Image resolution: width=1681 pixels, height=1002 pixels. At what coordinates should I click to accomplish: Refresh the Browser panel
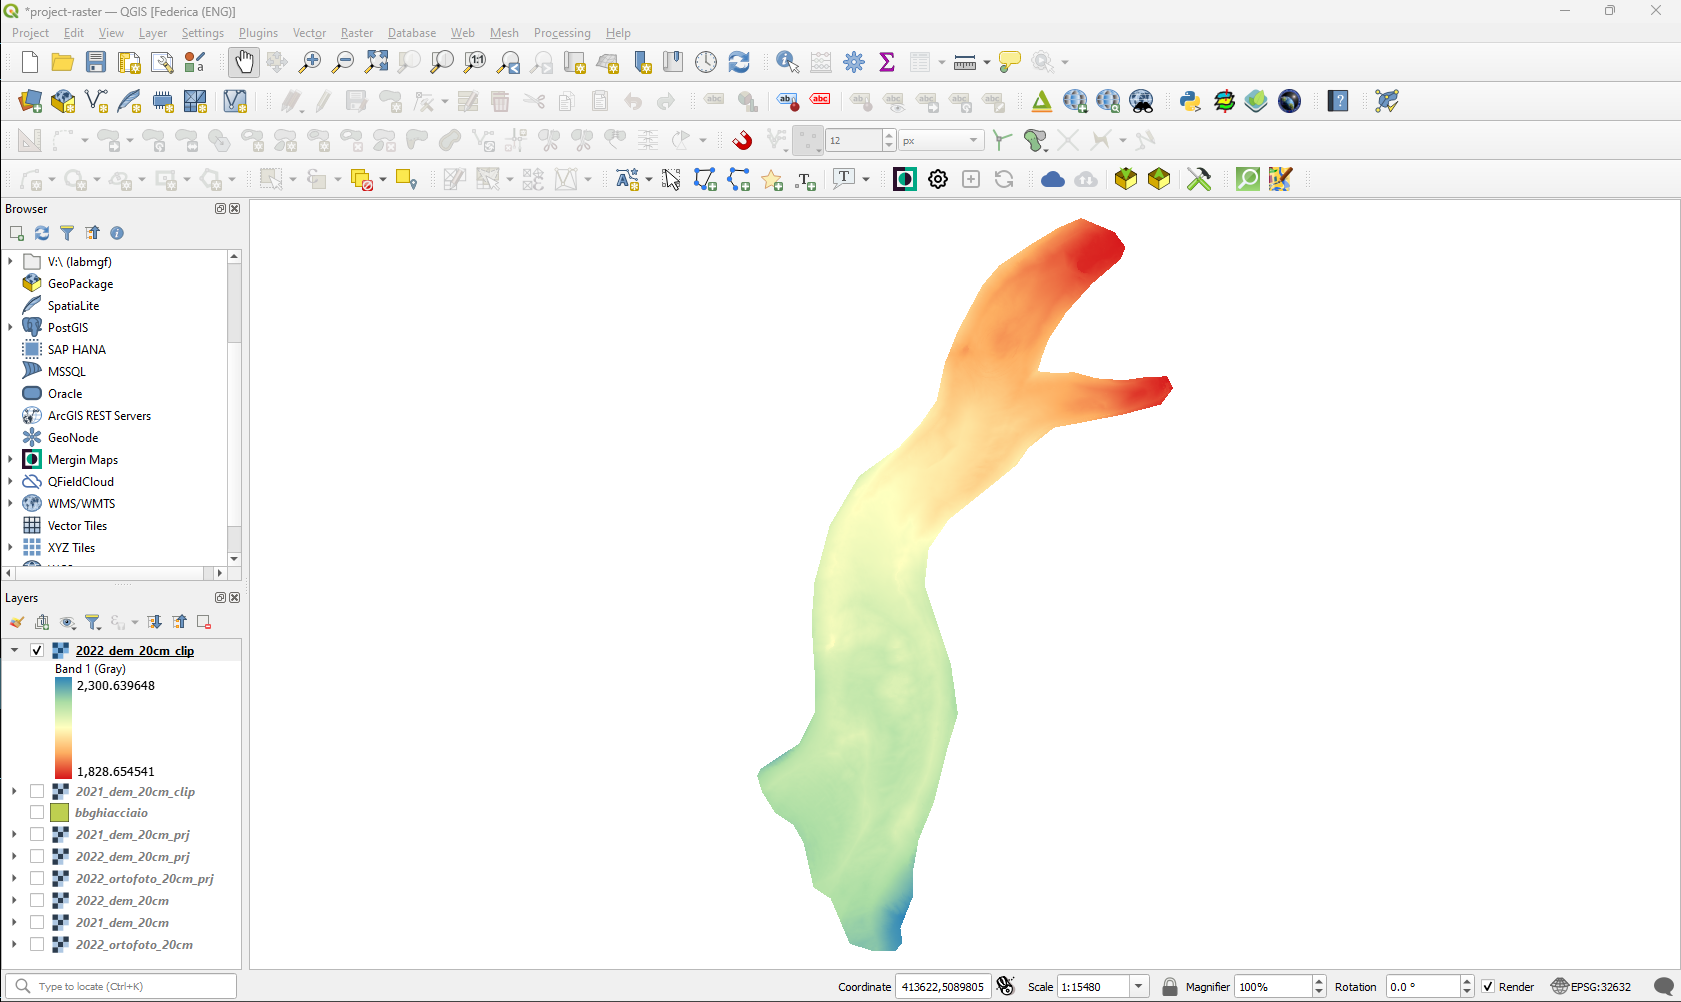(42, 233)
